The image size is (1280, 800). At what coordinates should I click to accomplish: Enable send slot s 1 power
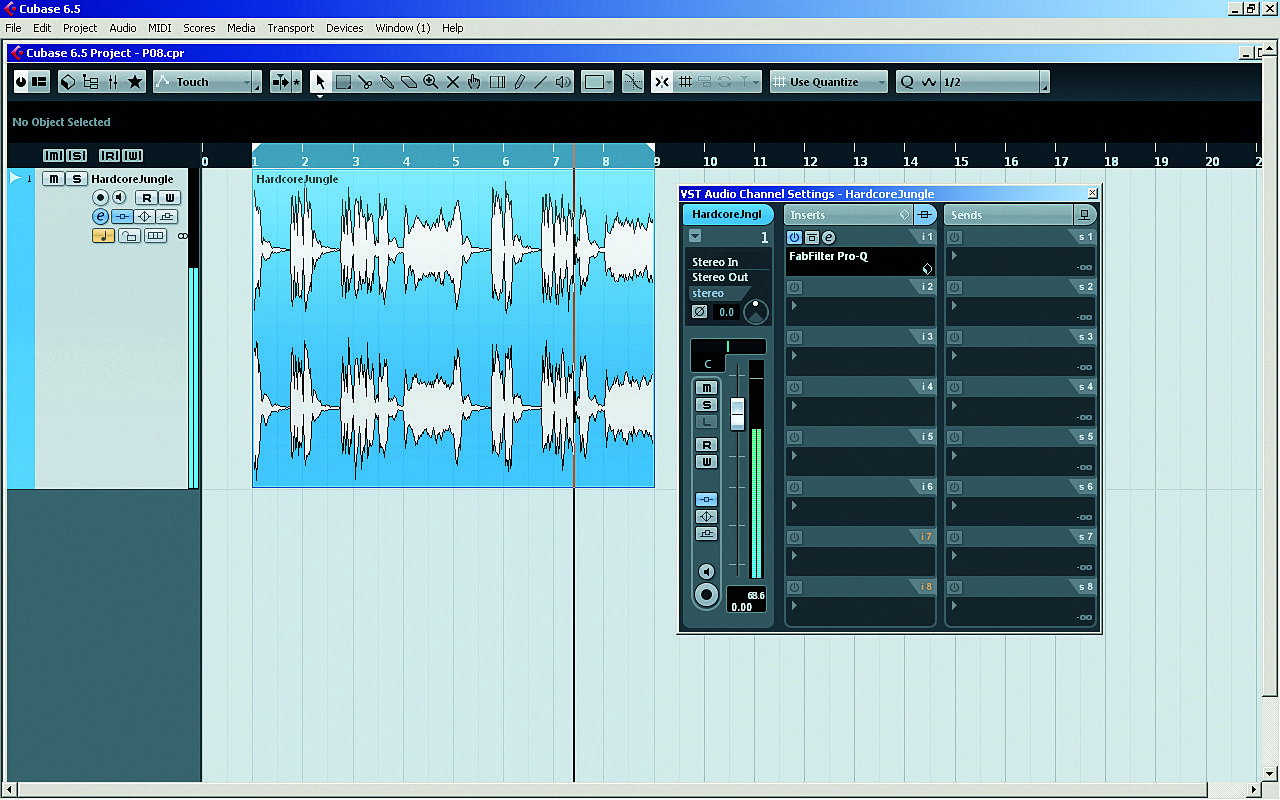[x=954, y=237]
